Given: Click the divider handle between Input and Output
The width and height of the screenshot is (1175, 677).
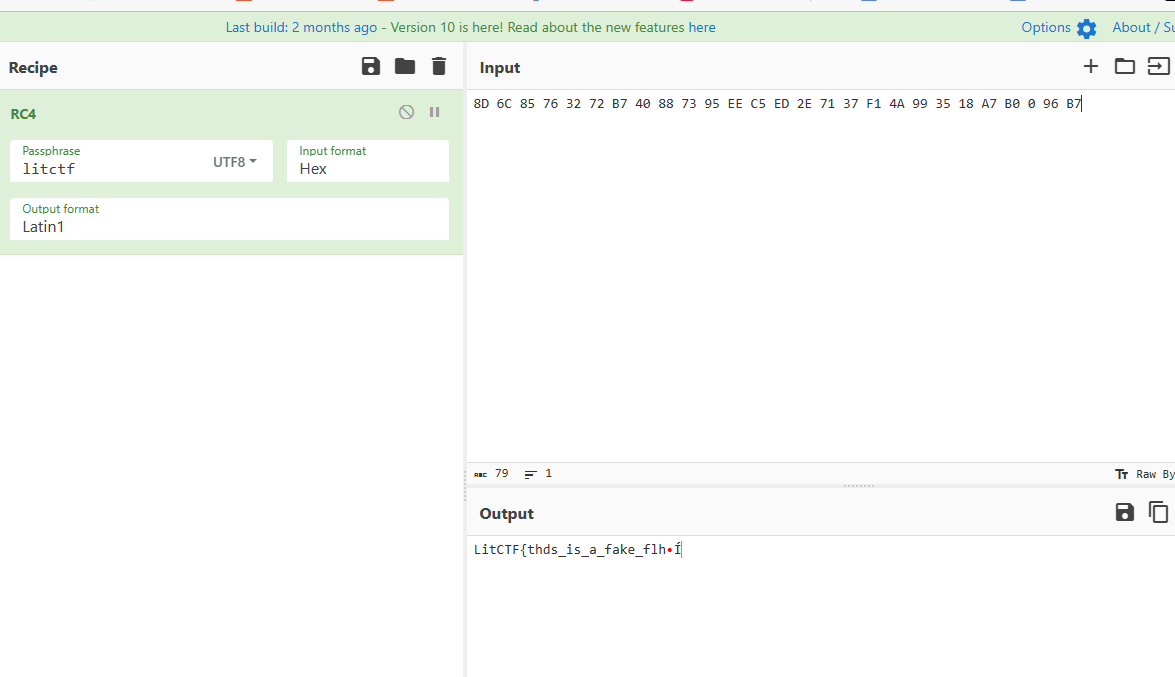Looking at the screenshot, I should tap(859, 486).
